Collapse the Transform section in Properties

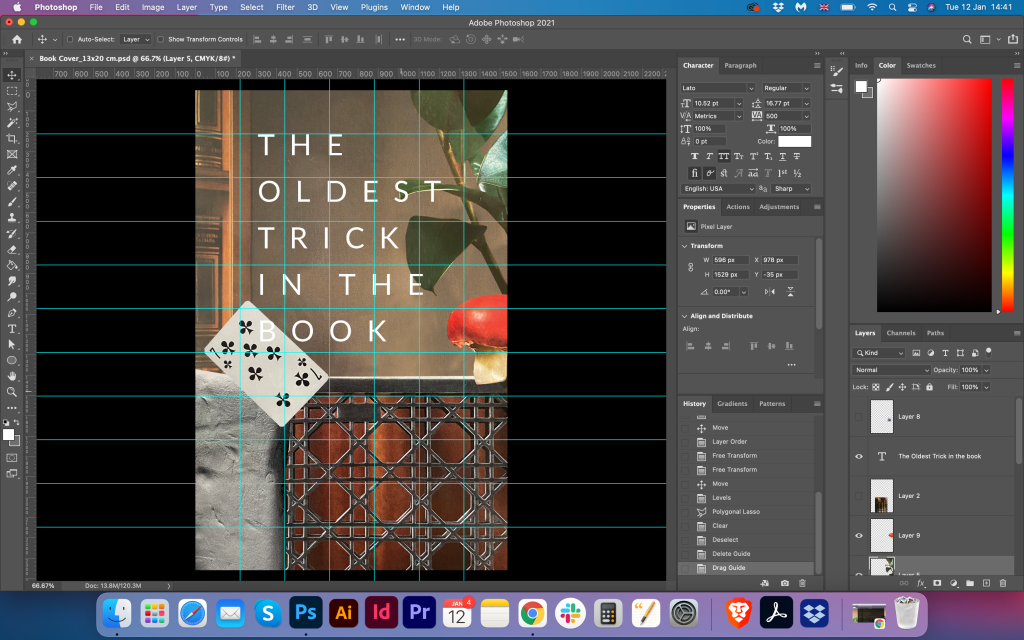[x=685, y=245]
